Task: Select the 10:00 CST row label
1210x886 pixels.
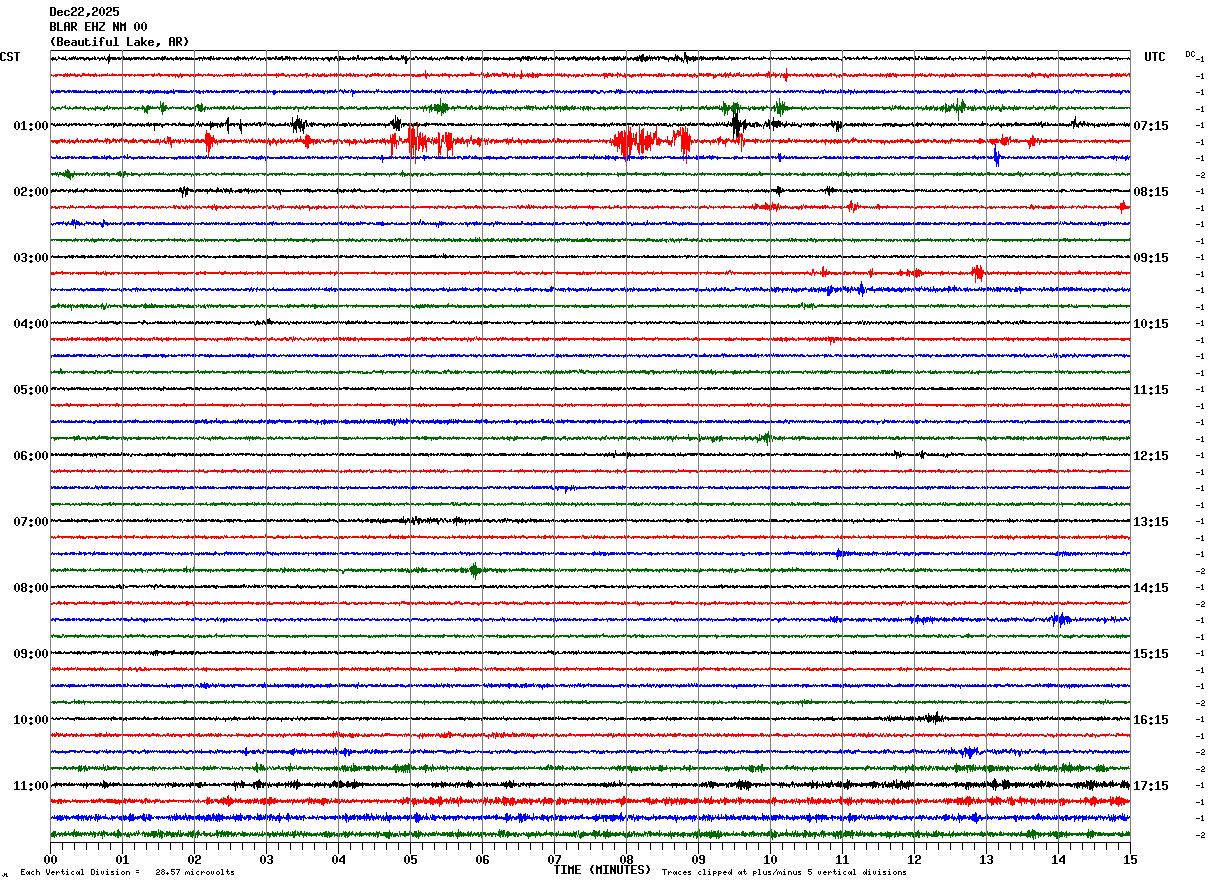Action: click(31, 719)
